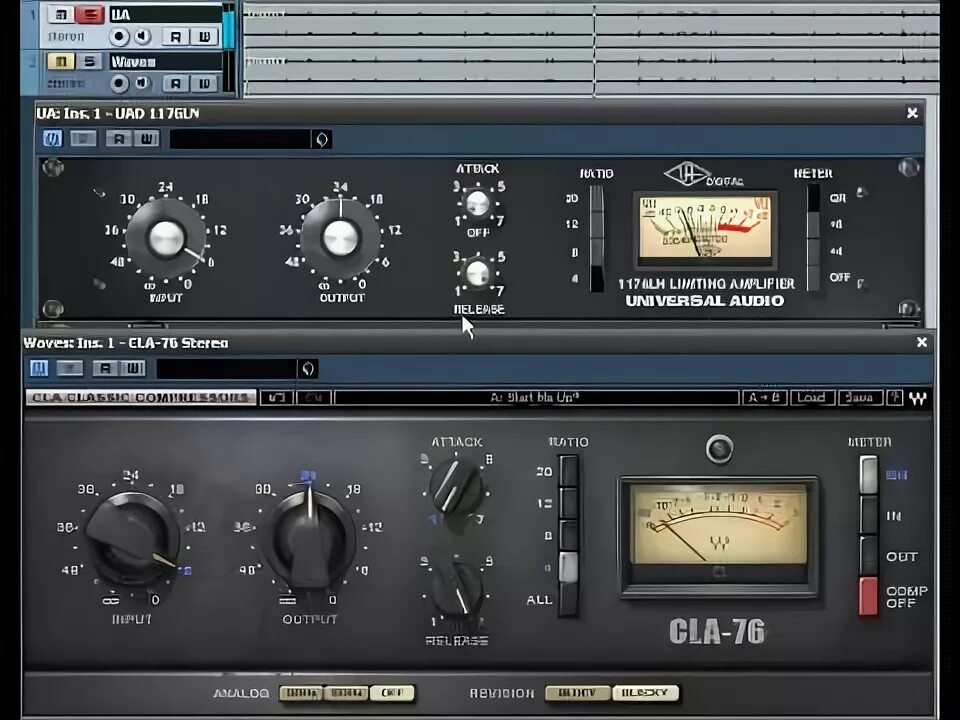The image size is (960, 720).
Task: Enable Read automation on UA track
Action: click(x=175, y=37)
